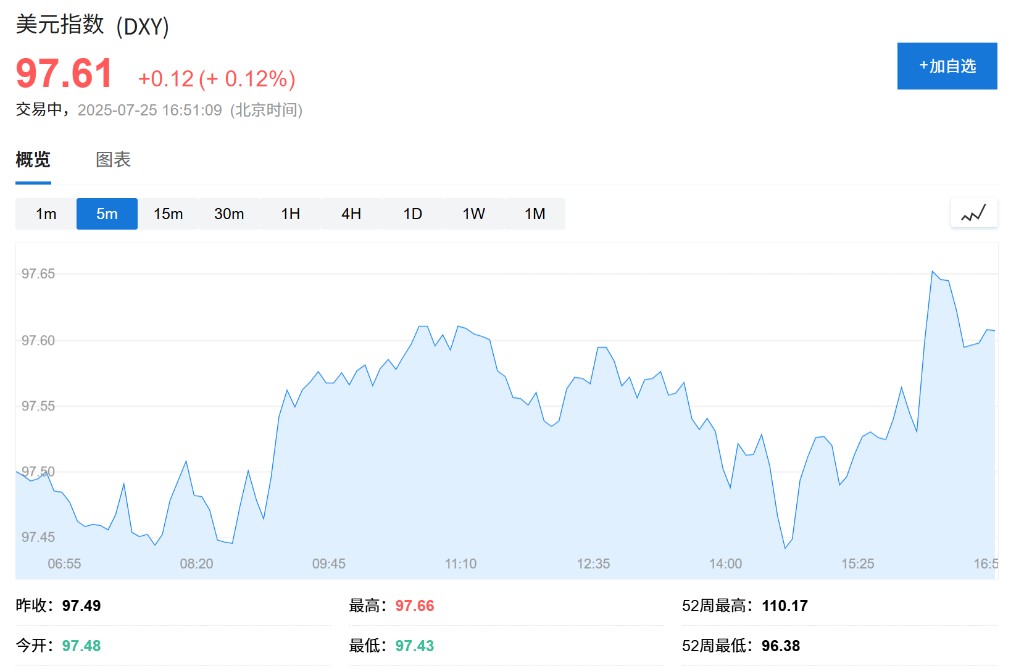Select the 15m interval
This screenshot has height=672, width=1024.
click(x=168, y=214)
